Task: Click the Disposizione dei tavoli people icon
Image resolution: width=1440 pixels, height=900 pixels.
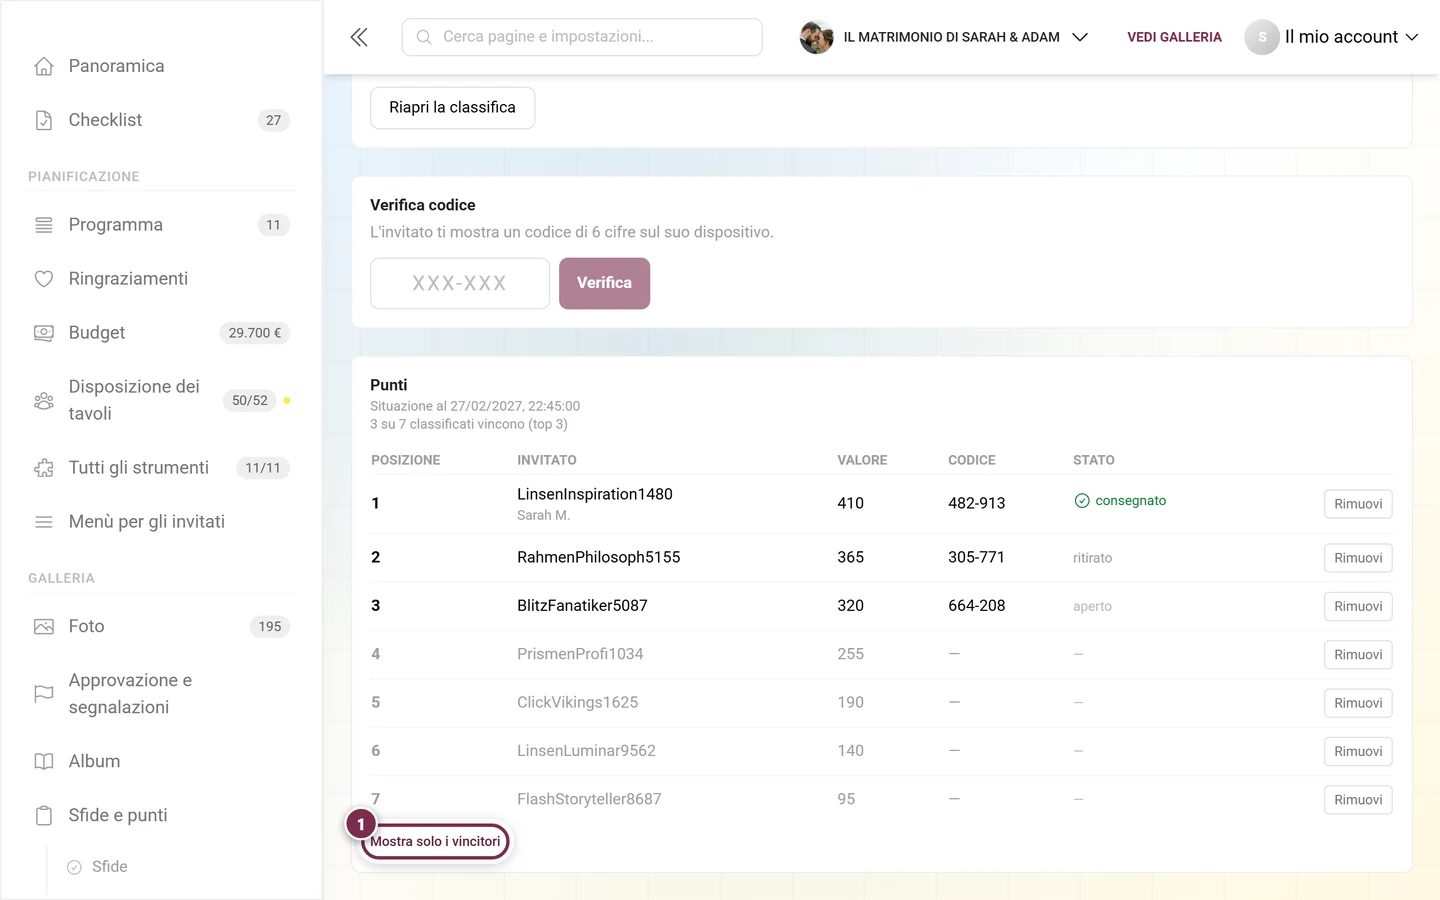Action: pyautogui.click(x=44, y=400)
